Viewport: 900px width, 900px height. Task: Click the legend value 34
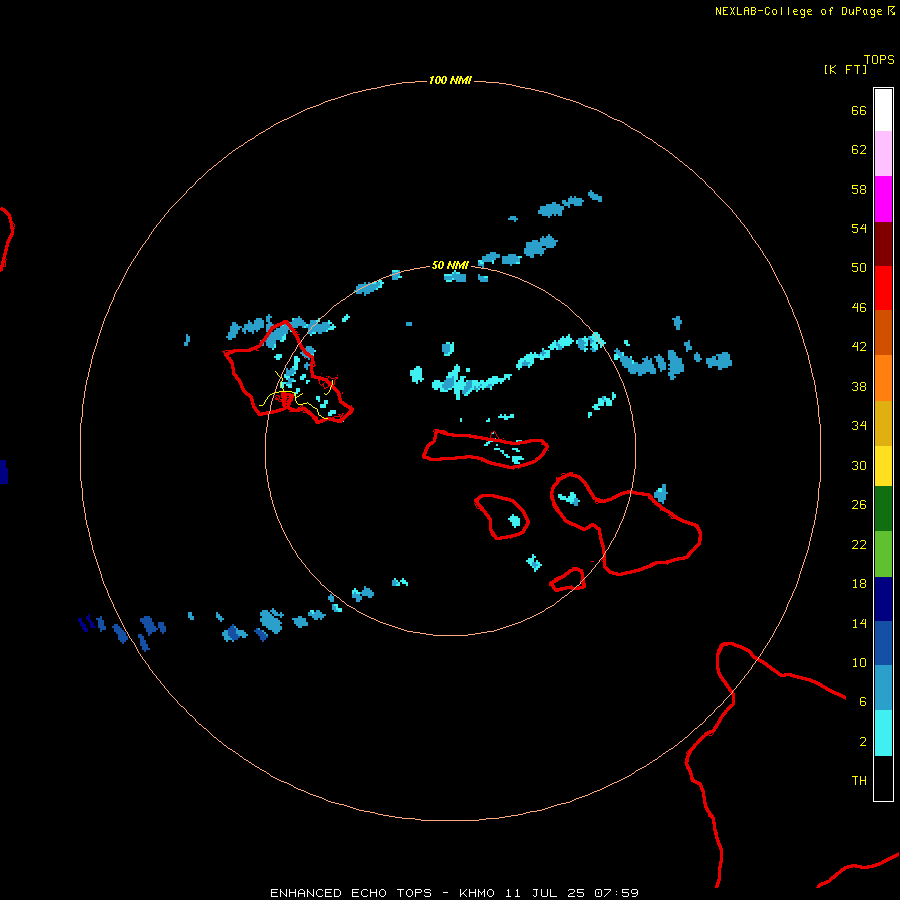[x=859, y=426]
